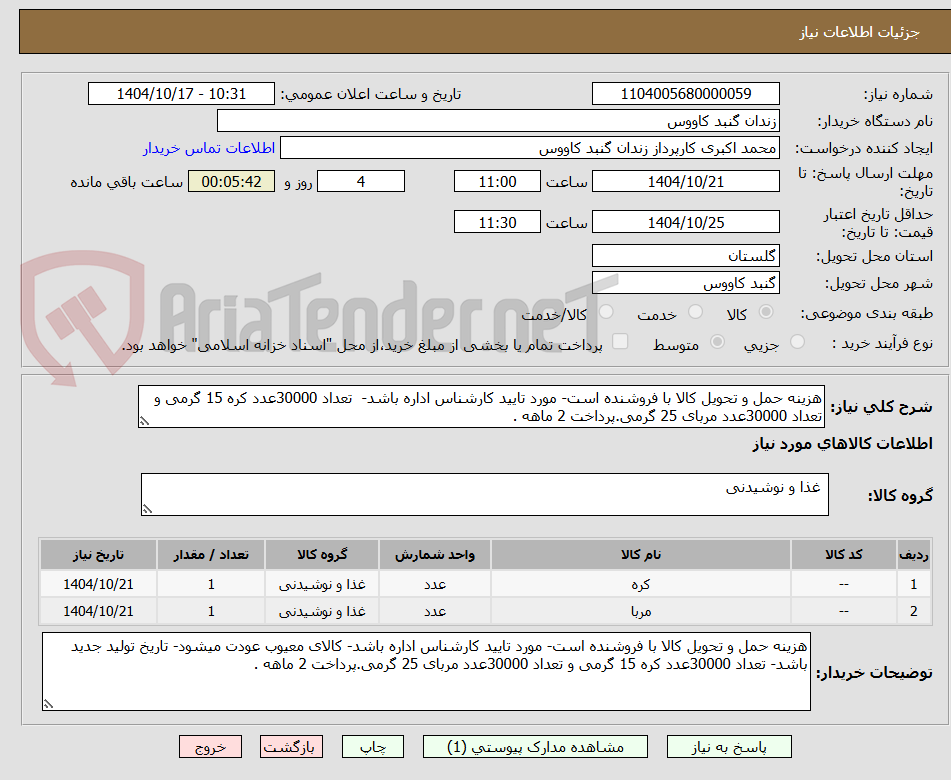Click the unit cell 'عدد' in 'کره' row
This screenshot has width=951, height=780.
435,584
